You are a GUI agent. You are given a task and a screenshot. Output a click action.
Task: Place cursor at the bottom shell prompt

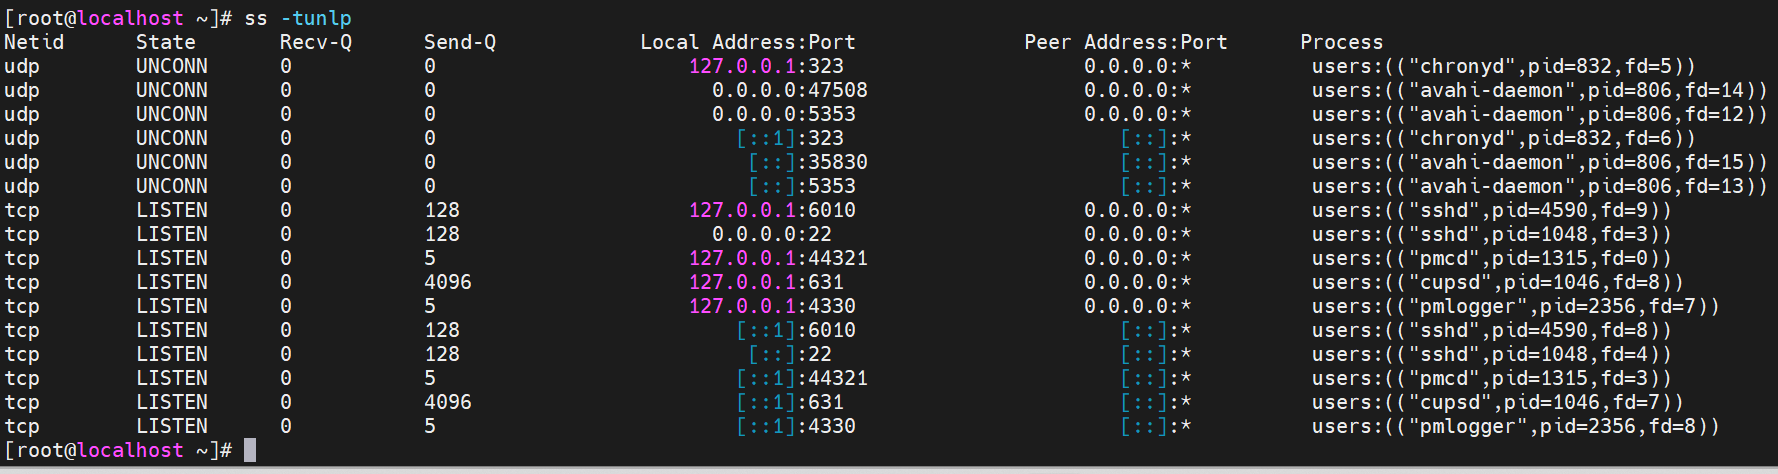click(250, 450)
